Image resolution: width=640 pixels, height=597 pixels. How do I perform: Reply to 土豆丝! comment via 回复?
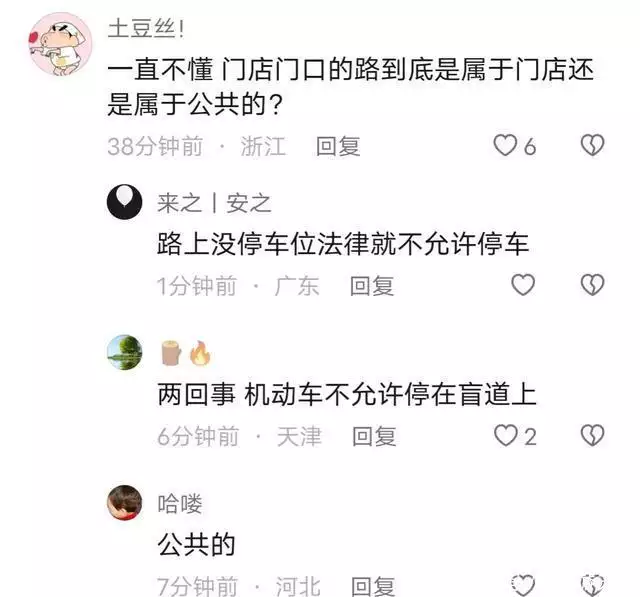(x=338, y=146)
